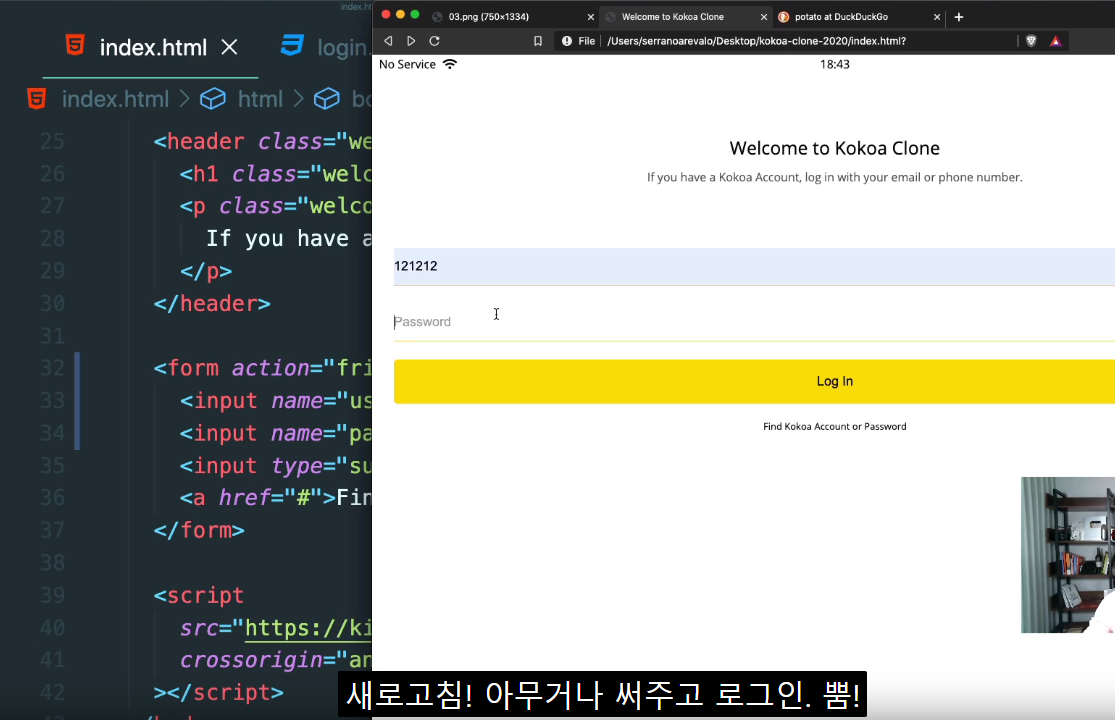Click the crossorigin attribute code line

point(275,660)
